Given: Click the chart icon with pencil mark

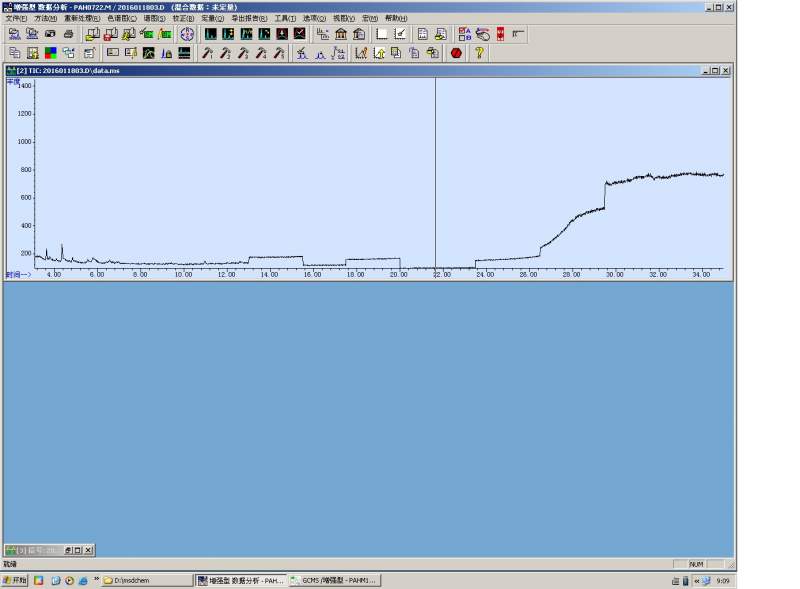Looking at the screenshot, I should [400, 34].
